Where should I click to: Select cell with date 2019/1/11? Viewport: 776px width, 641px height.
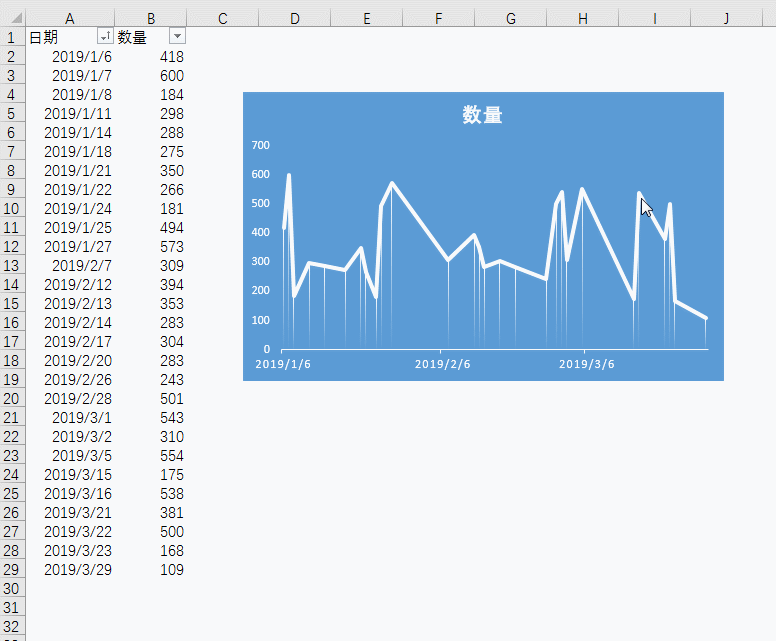coord(70,113)
